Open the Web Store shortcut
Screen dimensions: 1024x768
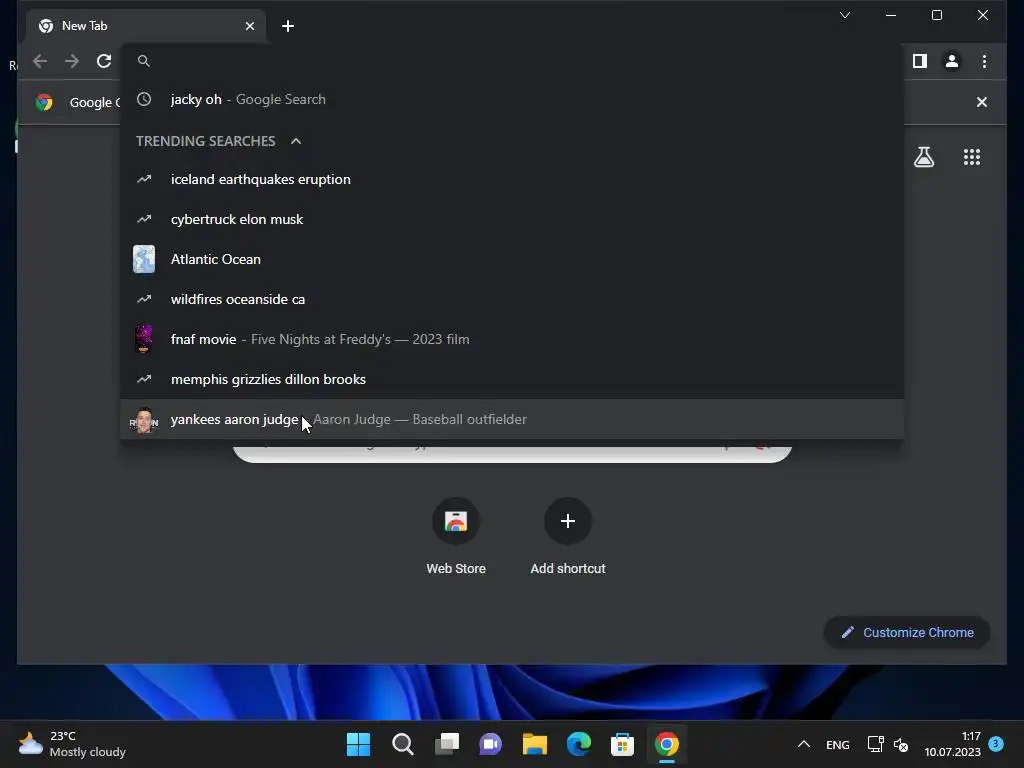(x=456, y=537)
